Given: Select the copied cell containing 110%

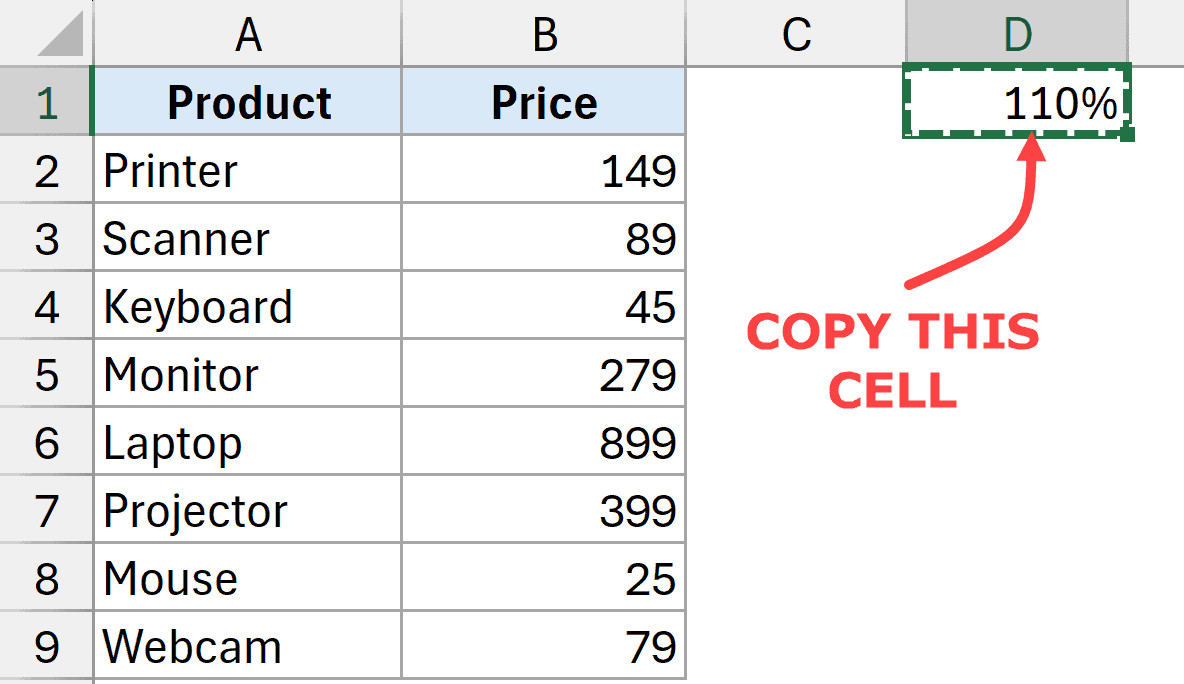Looking at the screenshot, I should point(1017,103).
